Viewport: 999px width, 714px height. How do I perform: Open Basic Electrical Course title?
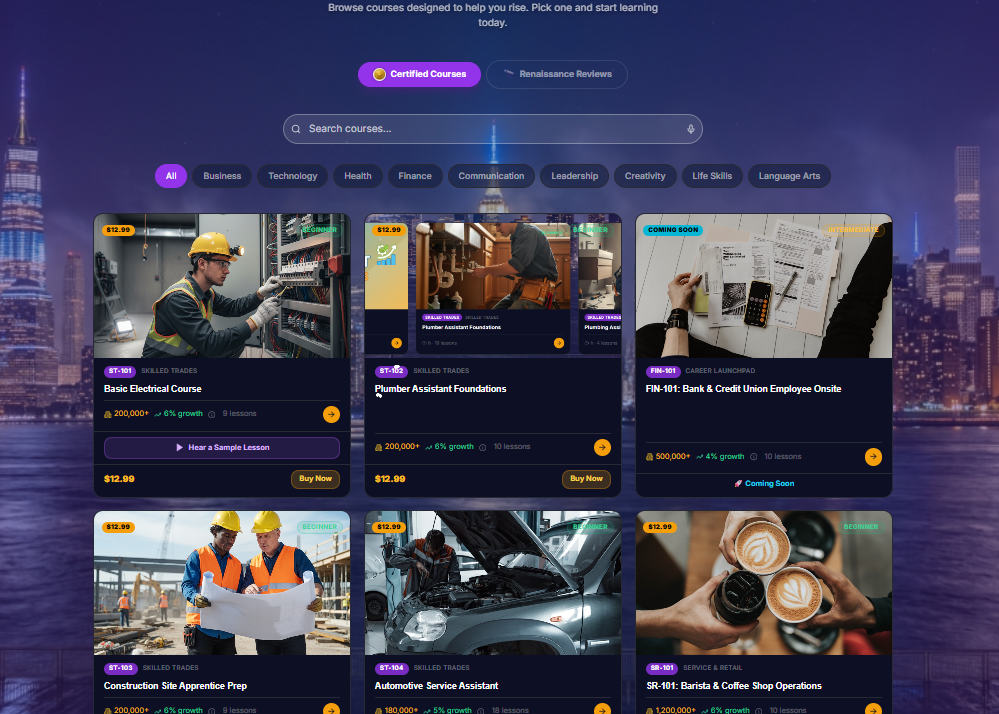tap(153, 389)
